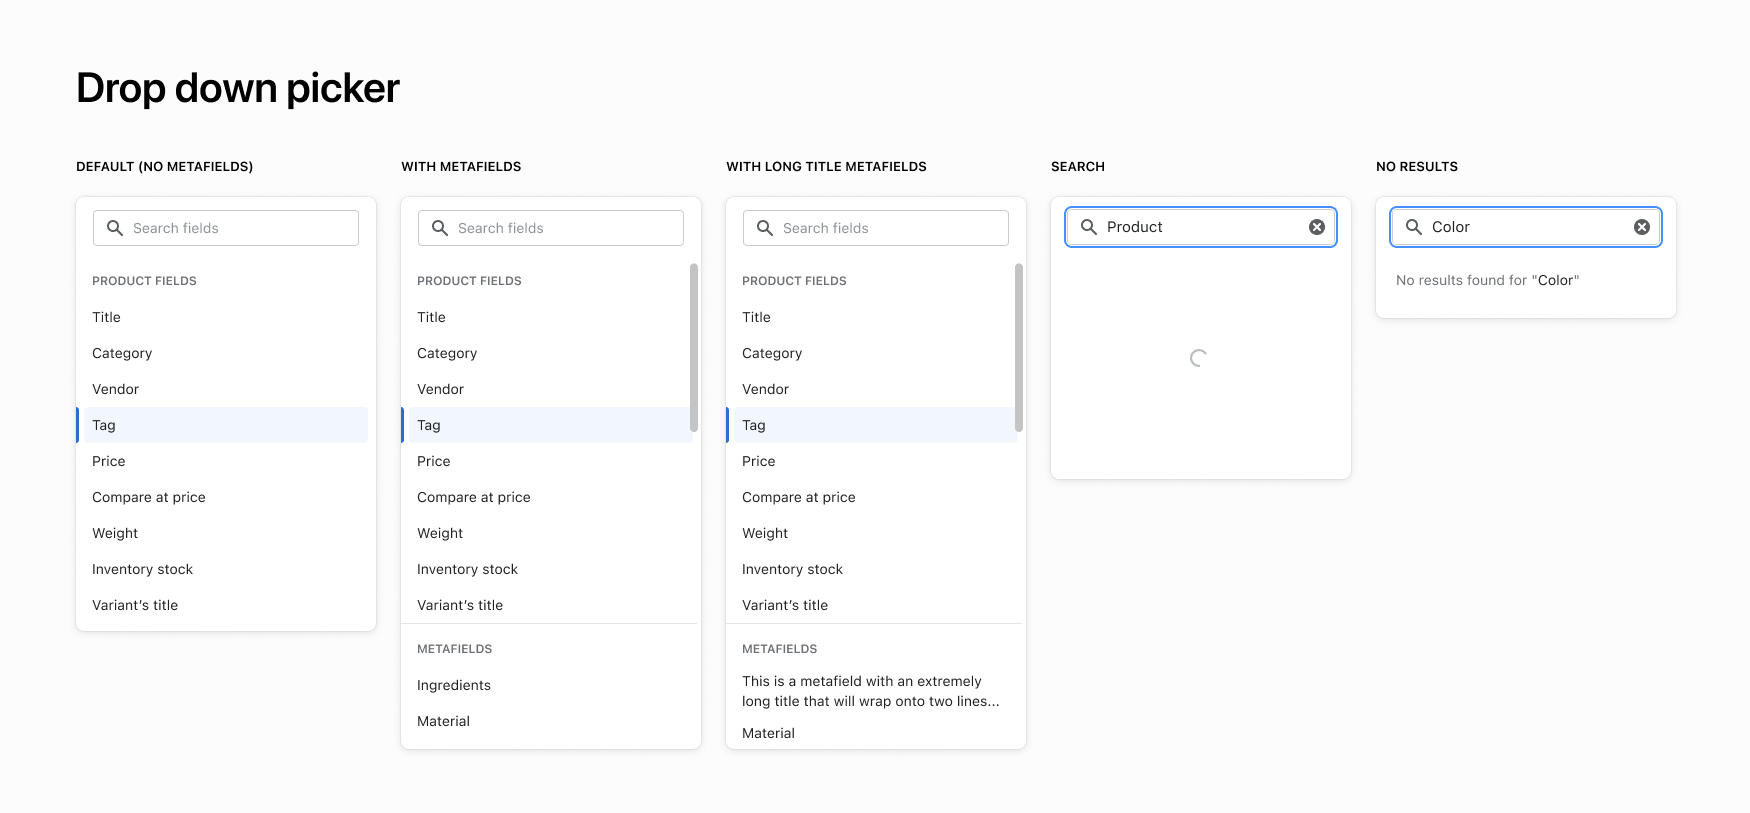Viewport: 1750px width, 813px height.
Task: Click the magnifier icon in the With Long Title Metafields panel
Action: click(765, 228)
